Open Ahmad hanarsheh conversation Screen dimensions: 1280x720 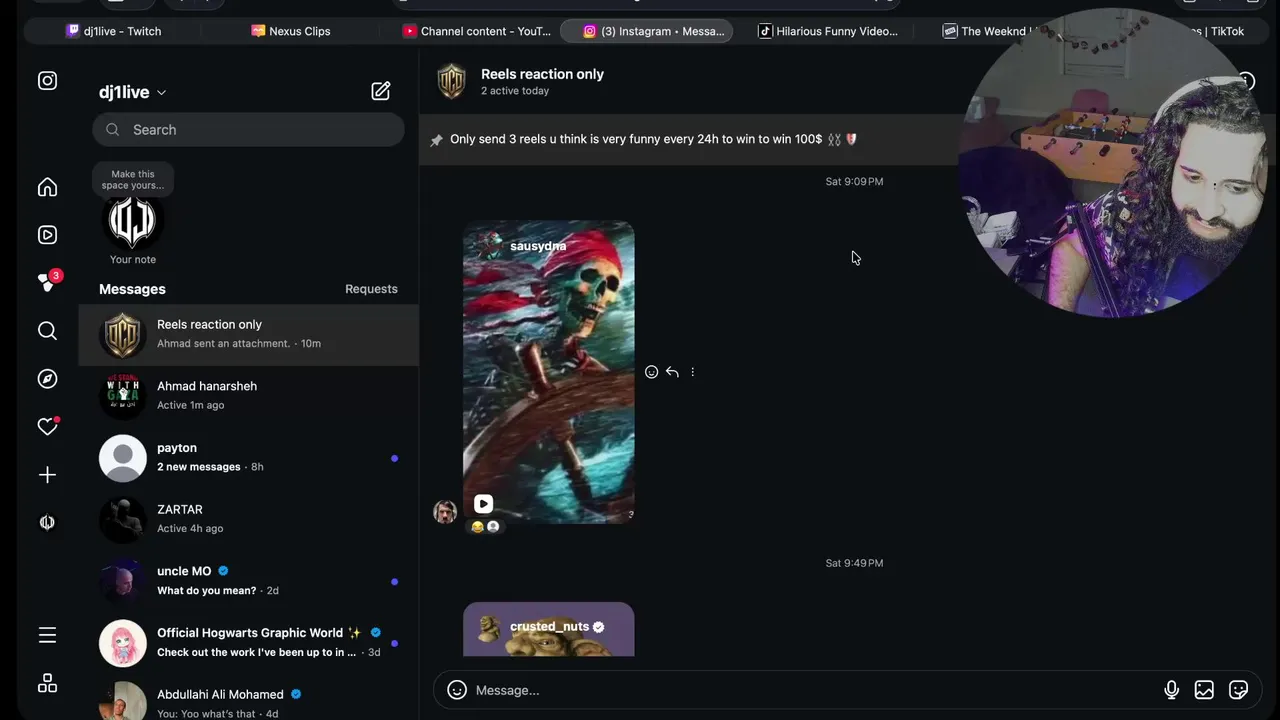point(248,396)
